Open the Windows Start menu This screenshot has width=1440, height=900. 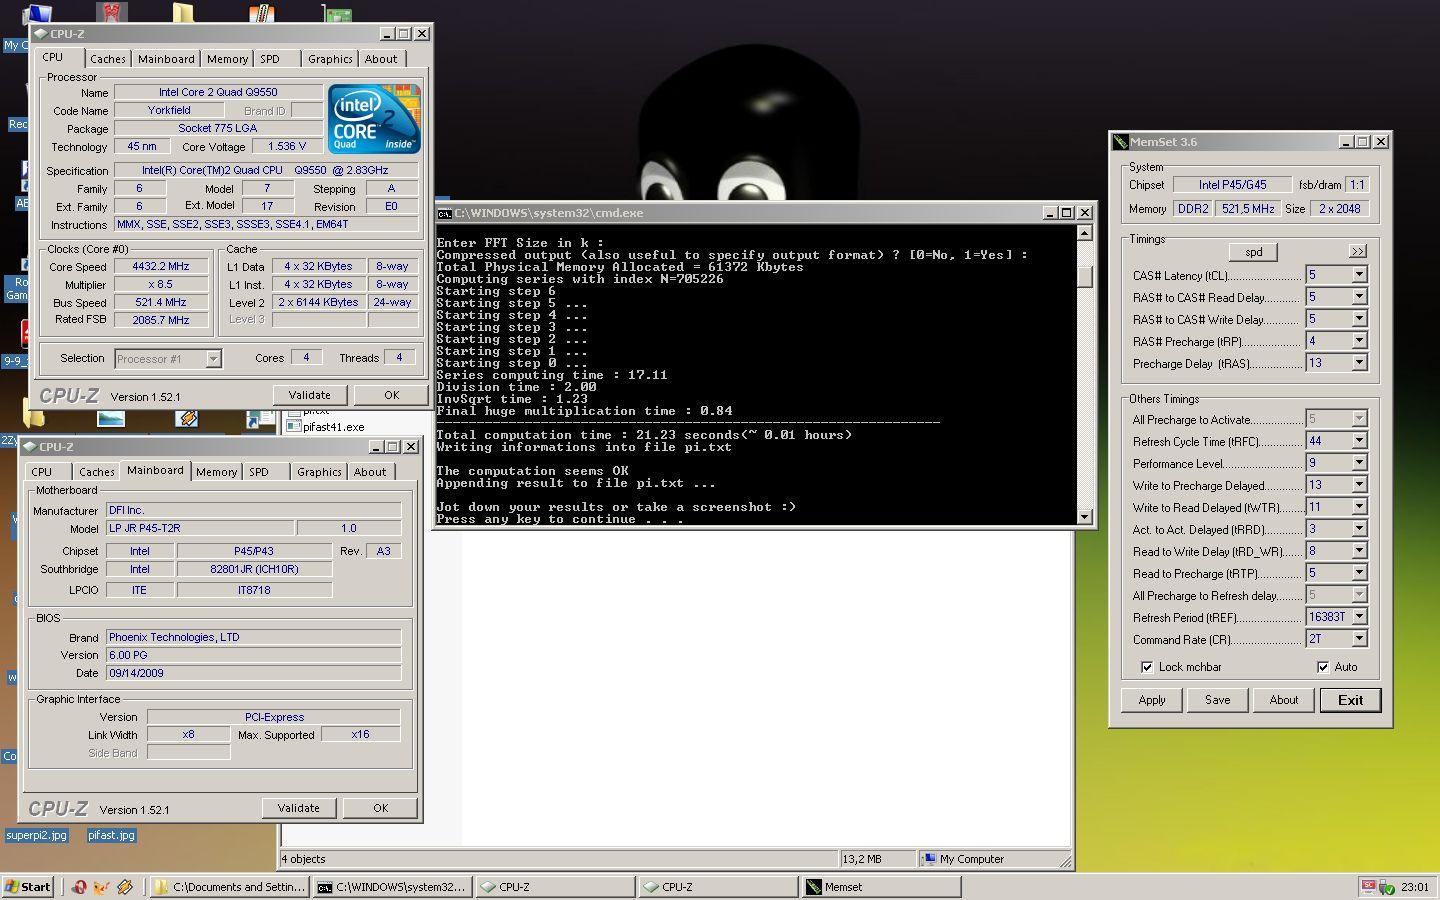(x=28, y=887)
